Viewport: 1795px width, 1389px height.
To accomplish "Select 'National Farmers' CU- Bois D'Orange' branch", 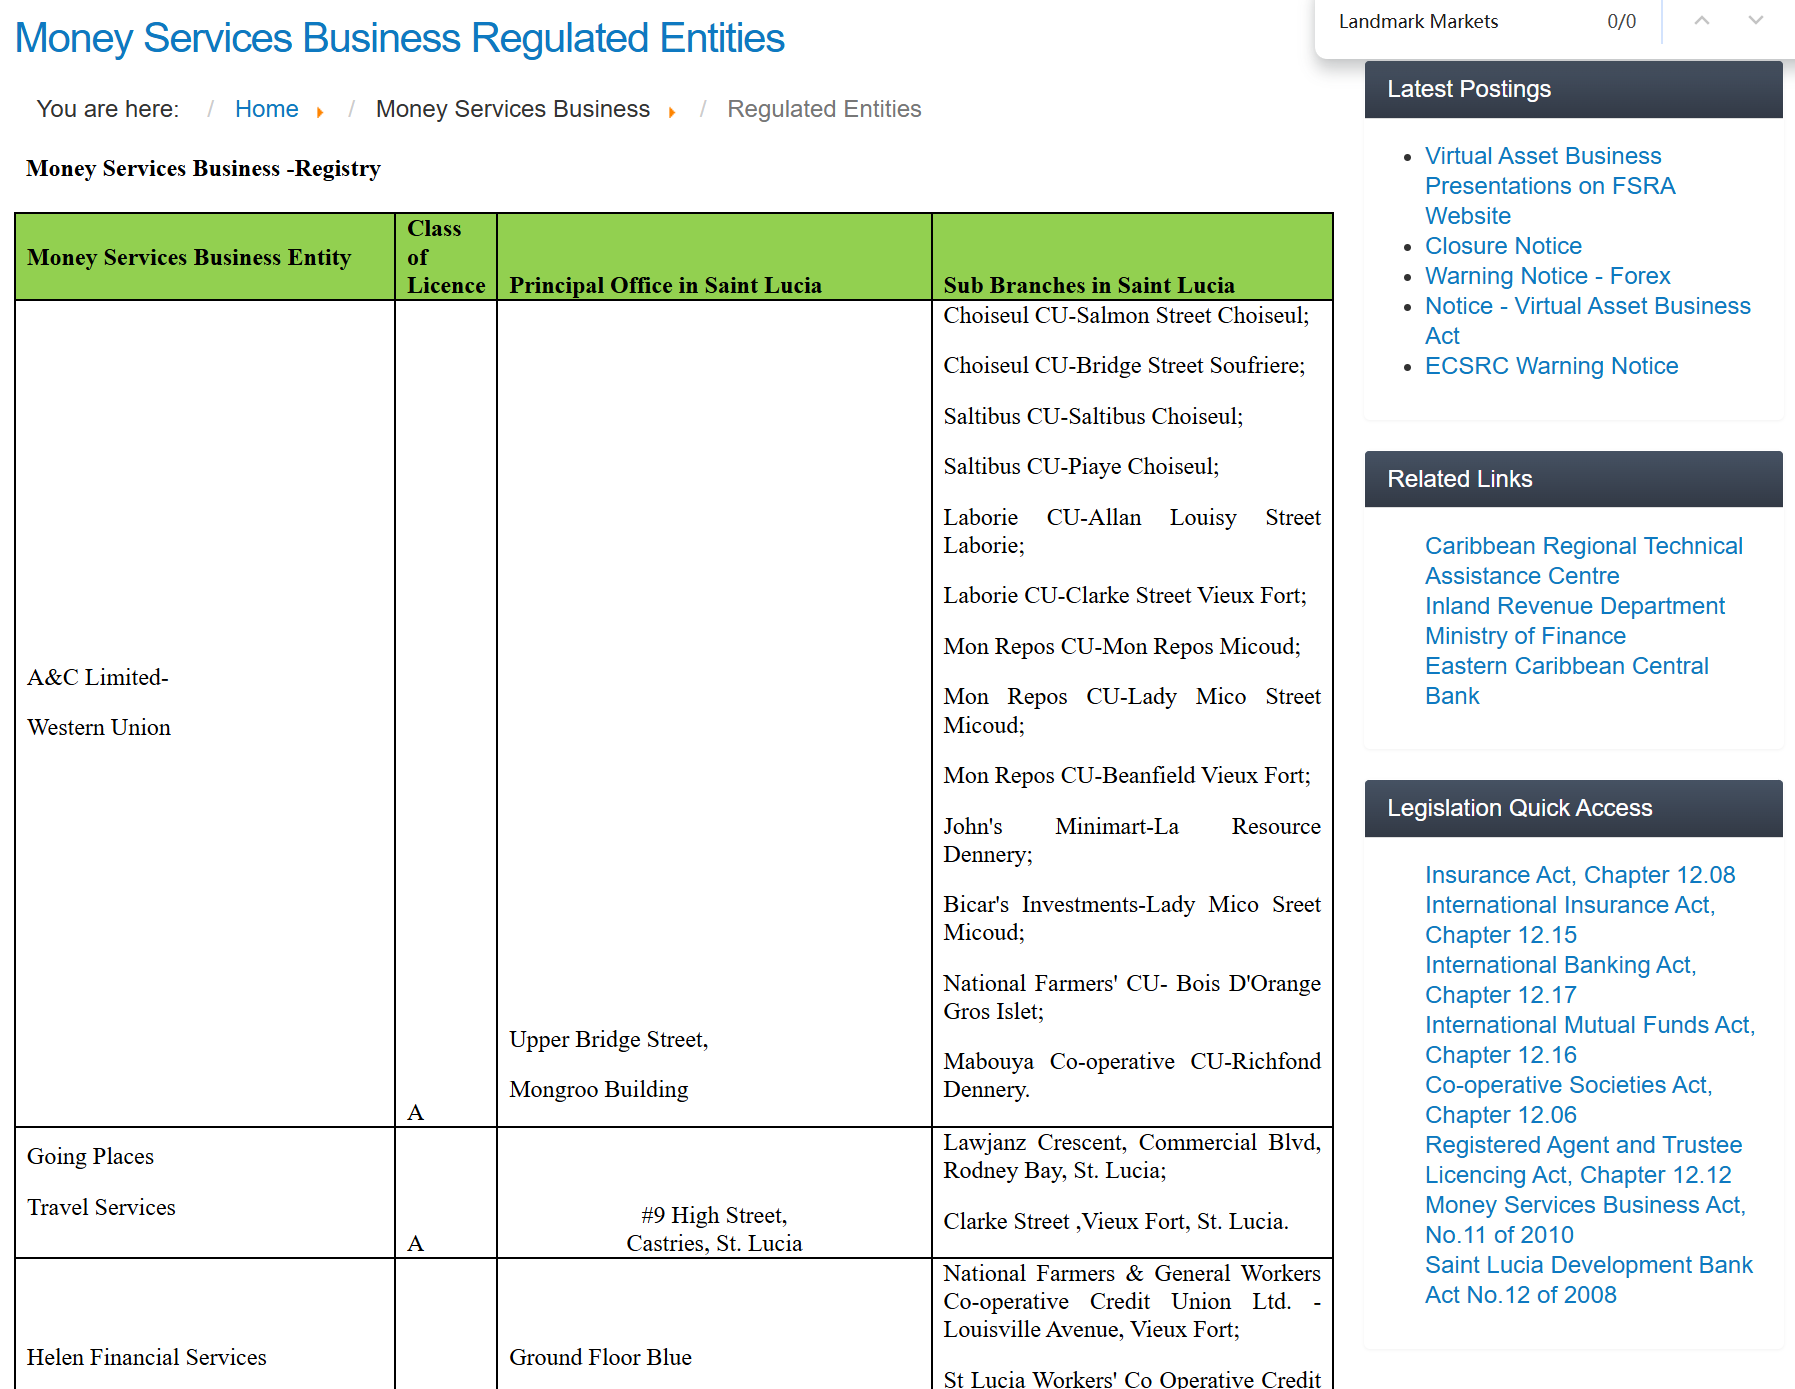I will (x=1132, y=983).
